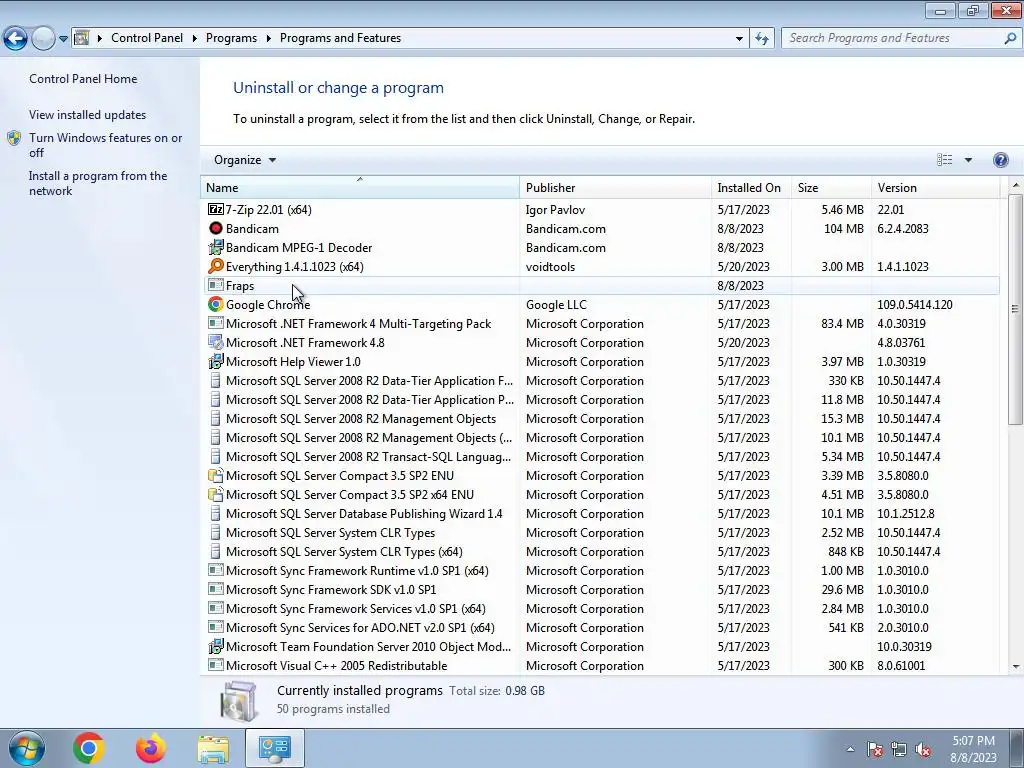Open the view options dropdown arrow
Screen dimensions: 1024x768
[968, 160]
